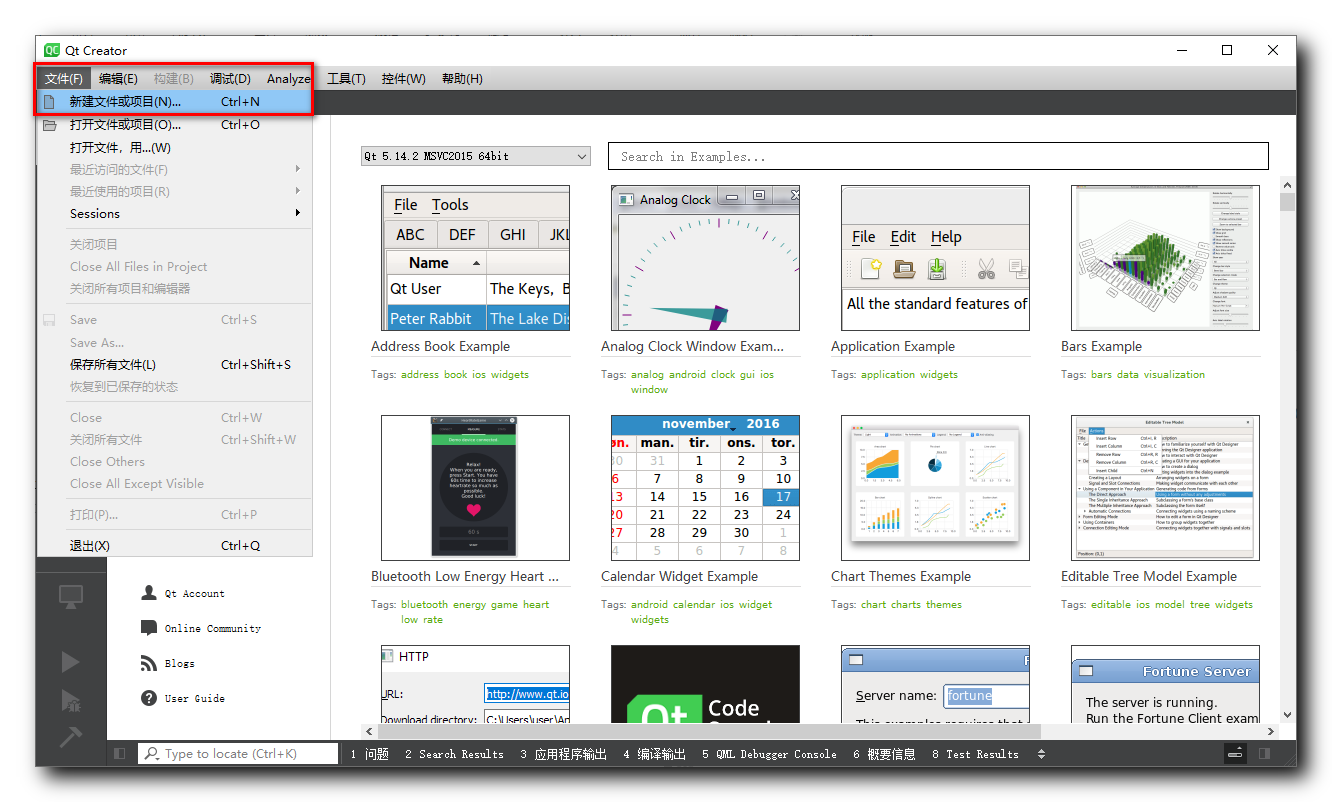Open the Bluetooth Low Energy Heart thumbnail
Screen dimensions: 1332x802
click(475, 487)
